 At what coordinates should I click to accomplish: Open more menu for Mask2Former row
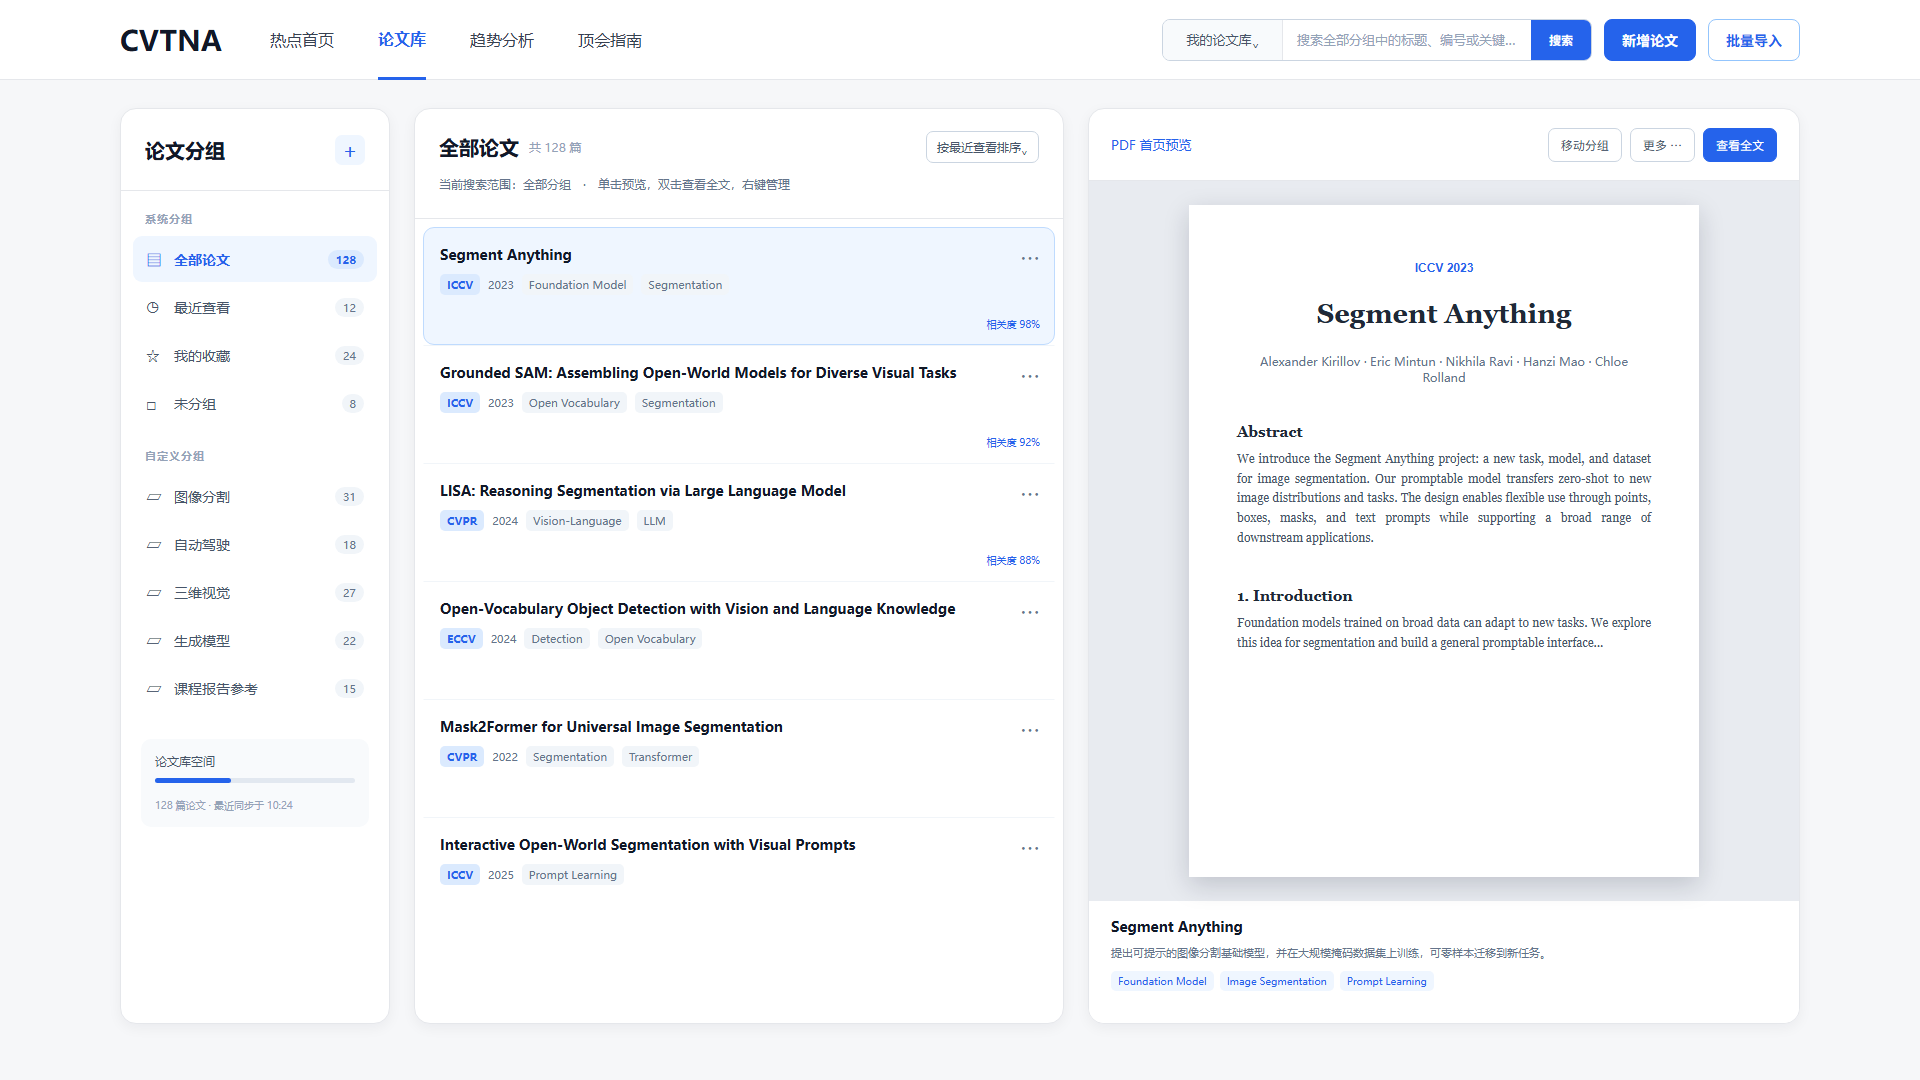[x=1030, y=730]
